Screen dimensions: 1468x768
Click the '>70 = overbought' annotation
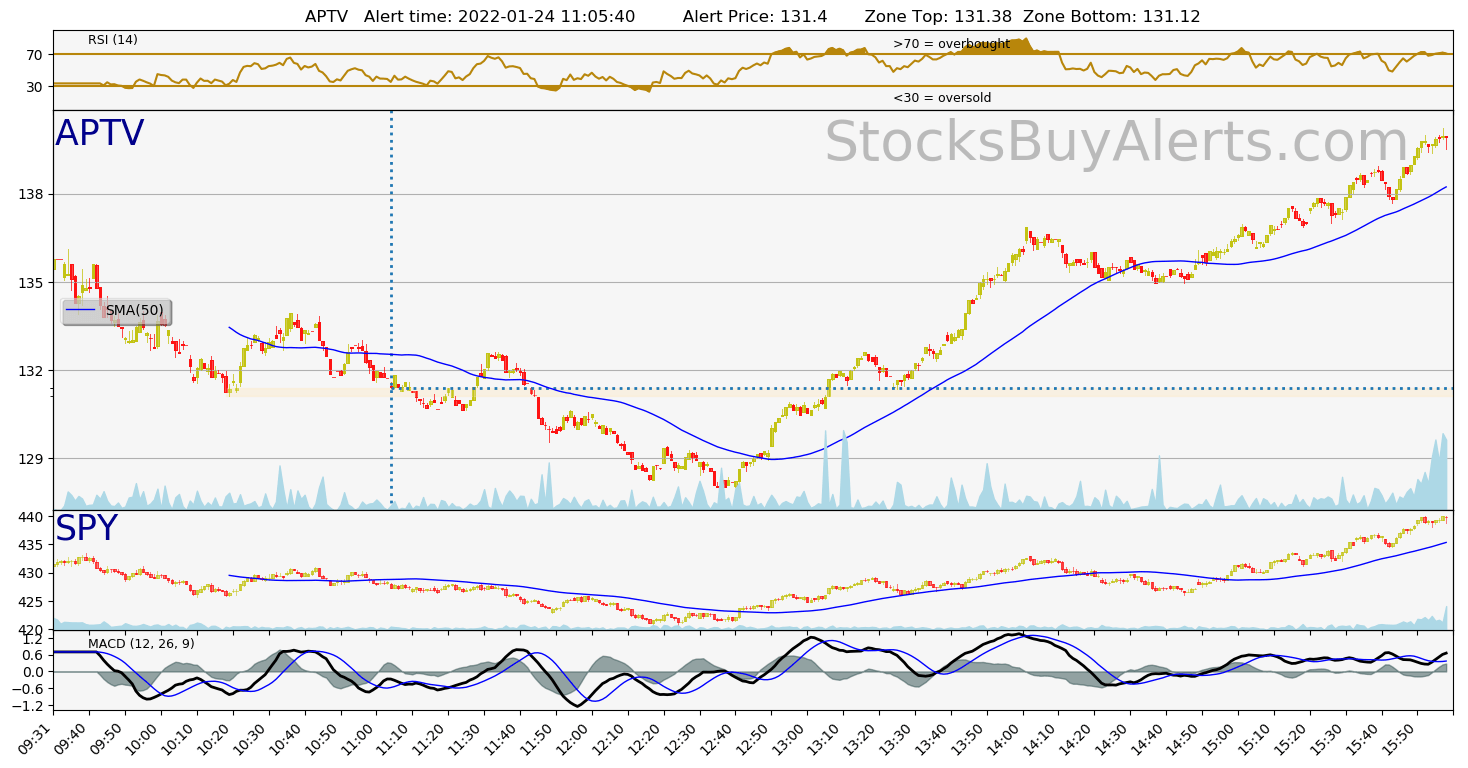951,44
